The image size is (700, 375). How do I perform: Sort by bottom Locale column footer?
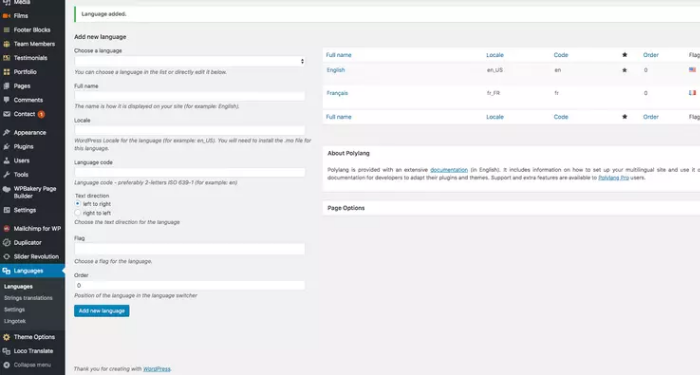495,117
